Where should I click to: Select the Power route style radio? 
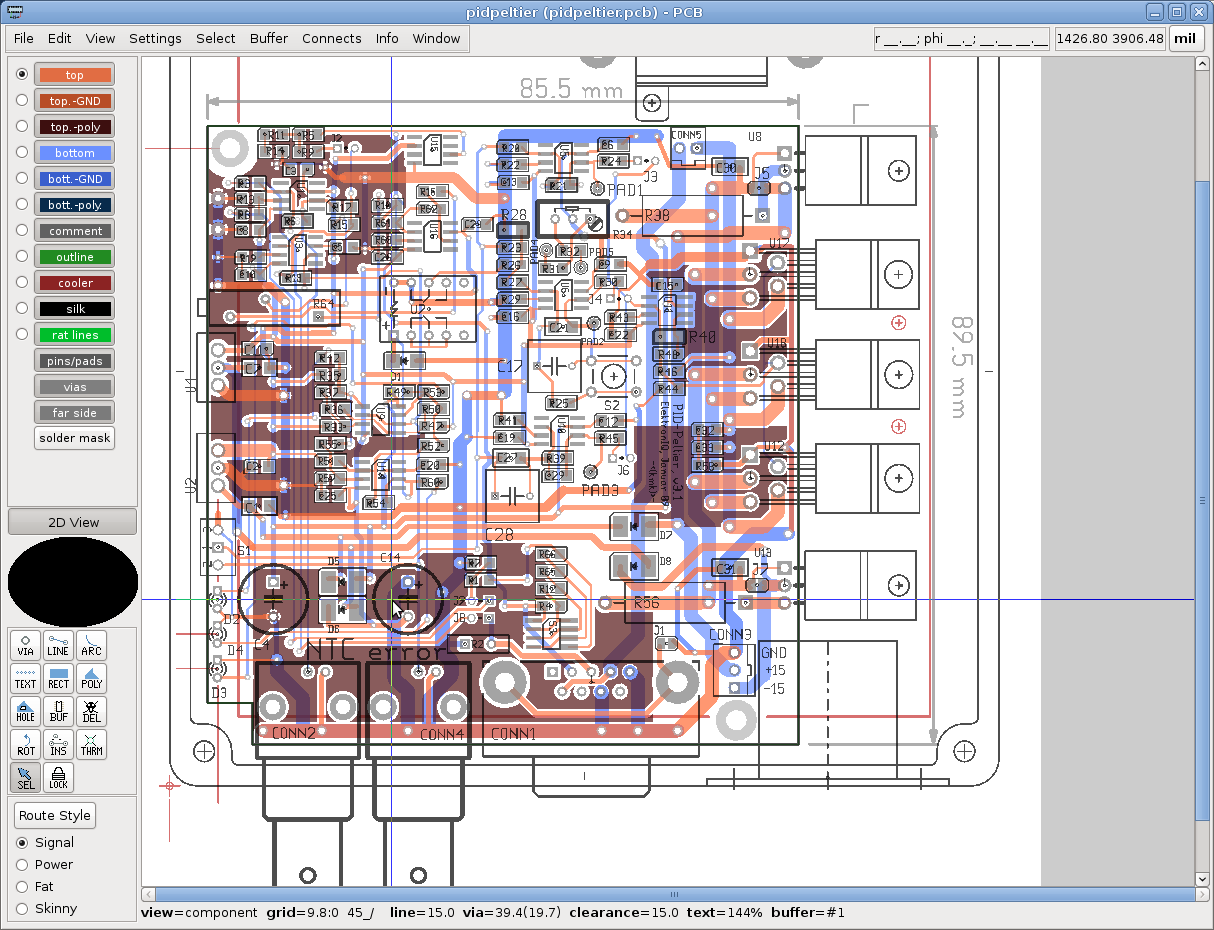coord(22,865)
